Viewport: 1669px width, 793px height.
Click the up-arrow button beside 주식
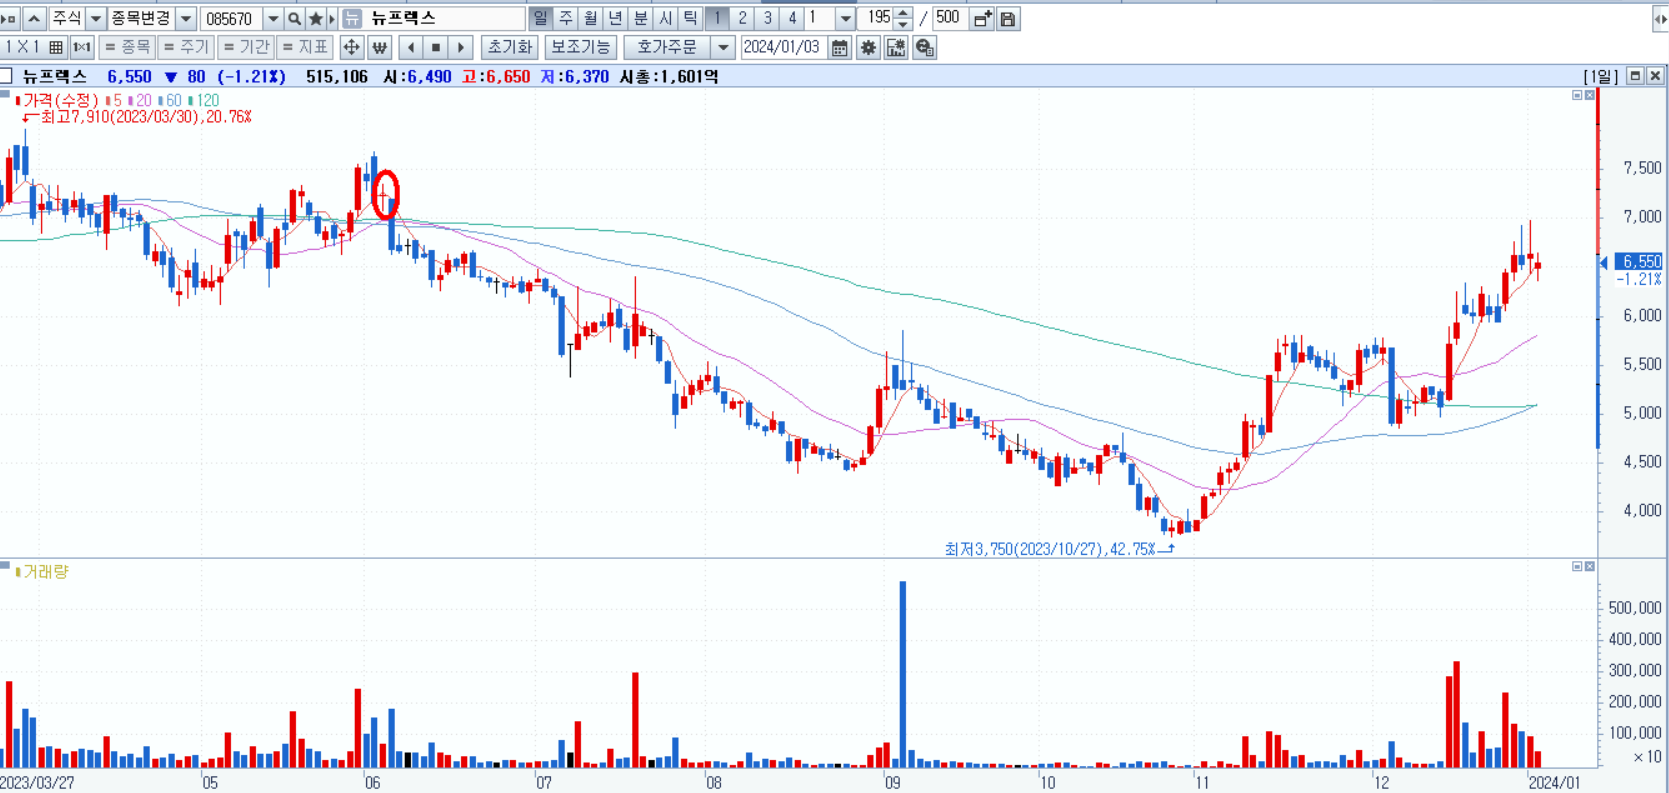point(34,18)
